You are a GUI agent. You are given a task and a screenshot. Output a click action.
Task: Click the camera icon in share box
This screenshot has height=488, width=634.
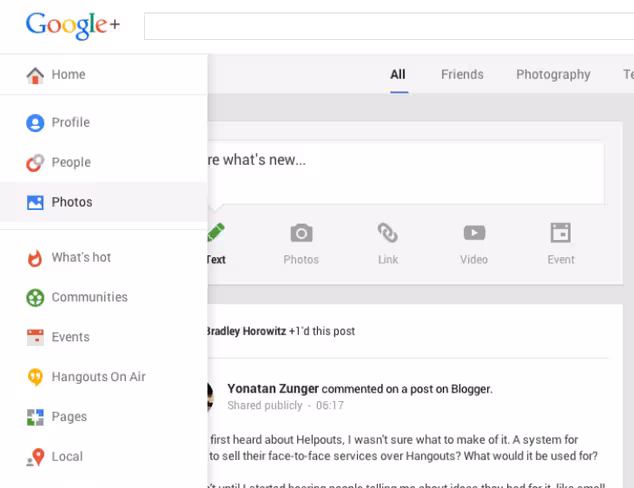point(301,233)
